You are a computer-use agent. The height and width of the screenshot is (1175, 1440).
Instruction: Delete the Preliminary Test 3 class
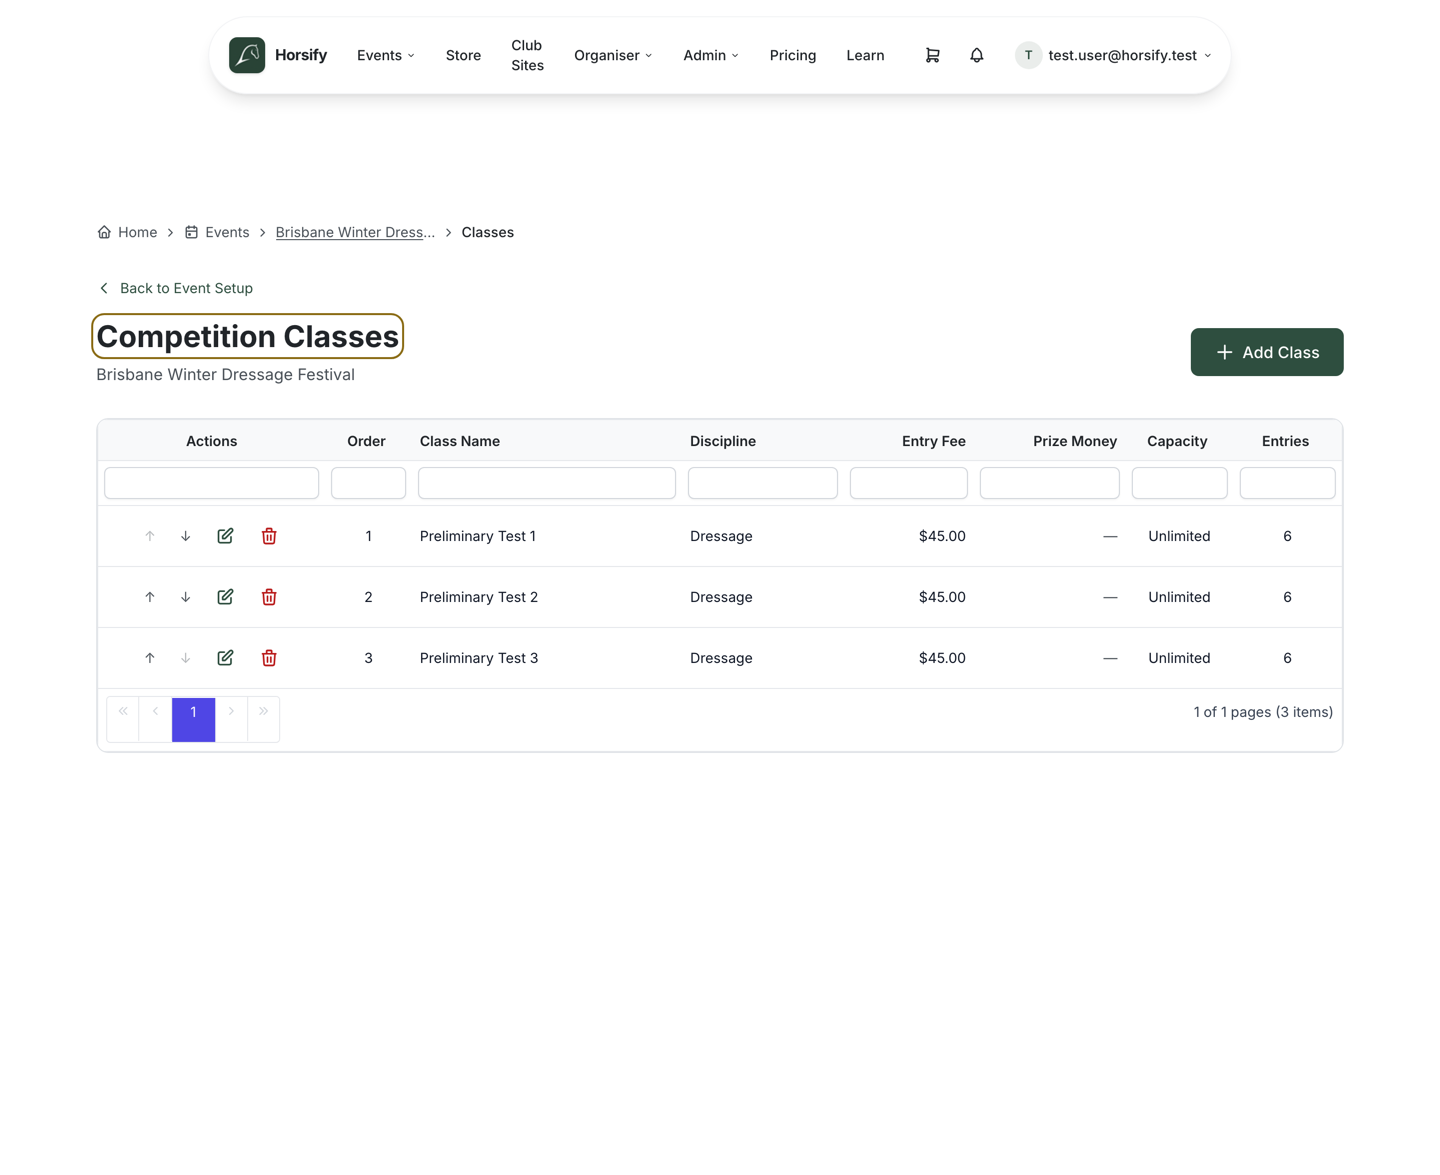[x=269, y=658]
